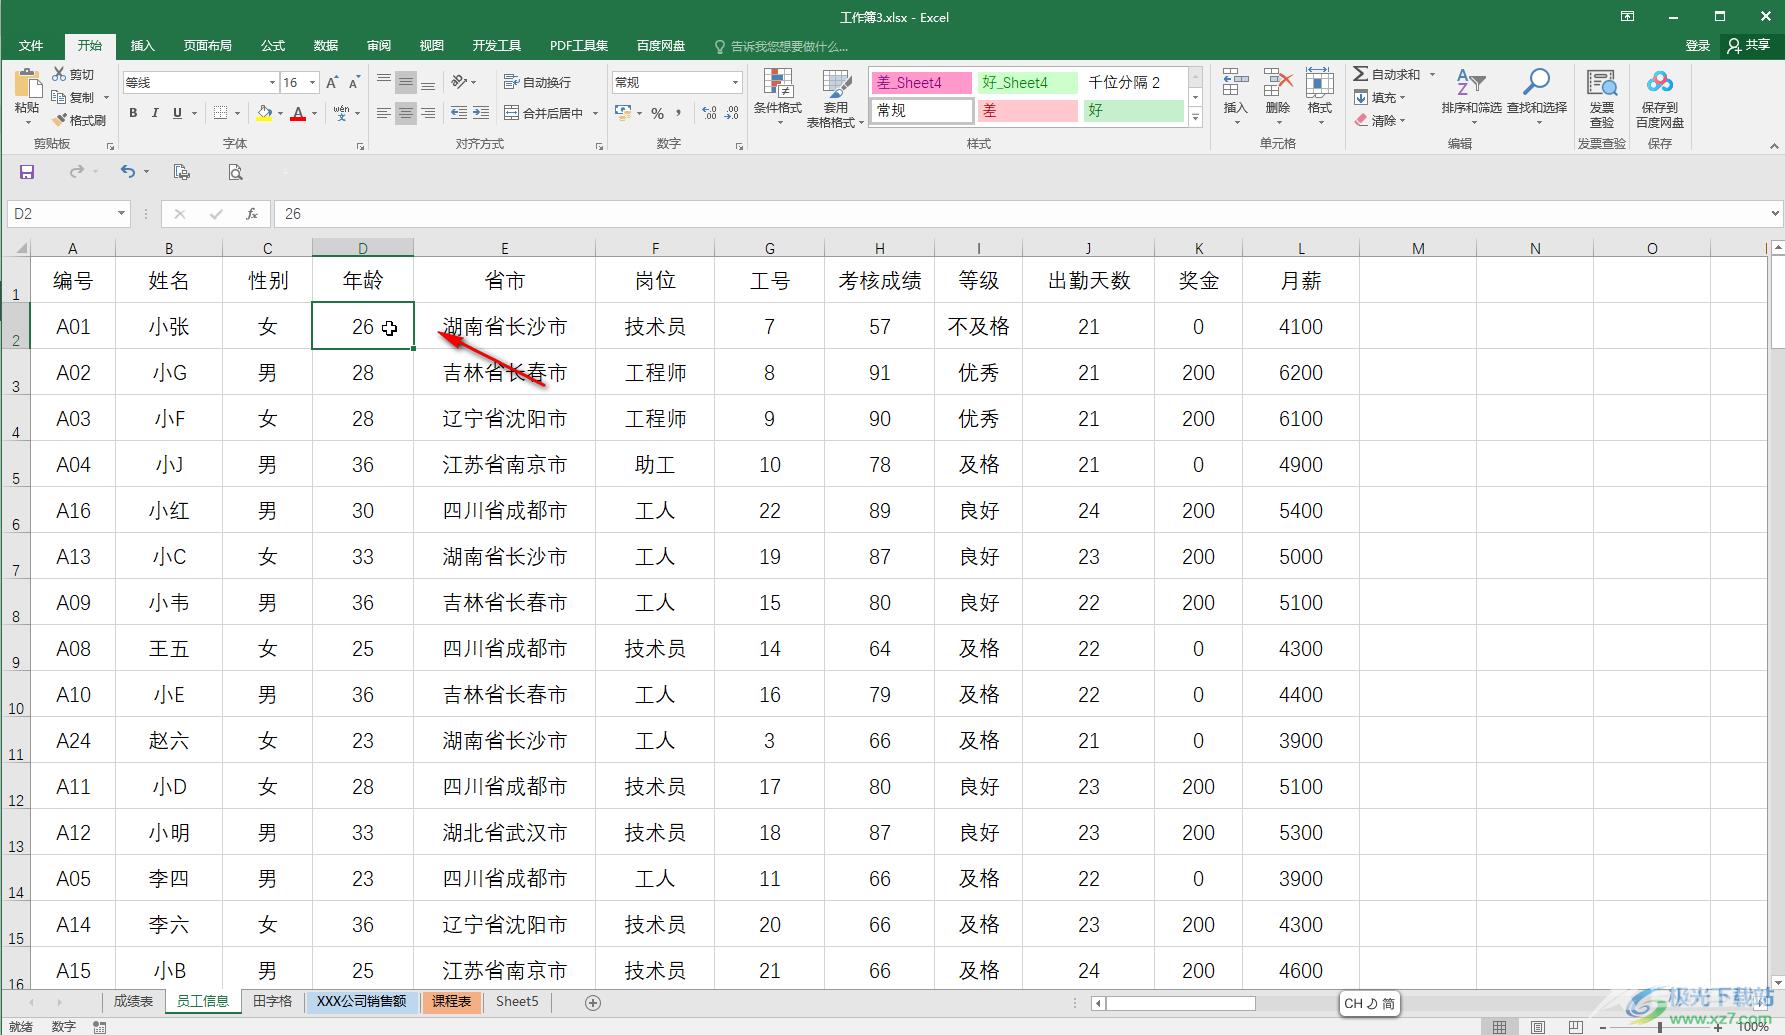The width and height of the screenshot is (1785, 1035).
Task: Click the Save icon in quick access toolbar
Action: pos(27,172)
